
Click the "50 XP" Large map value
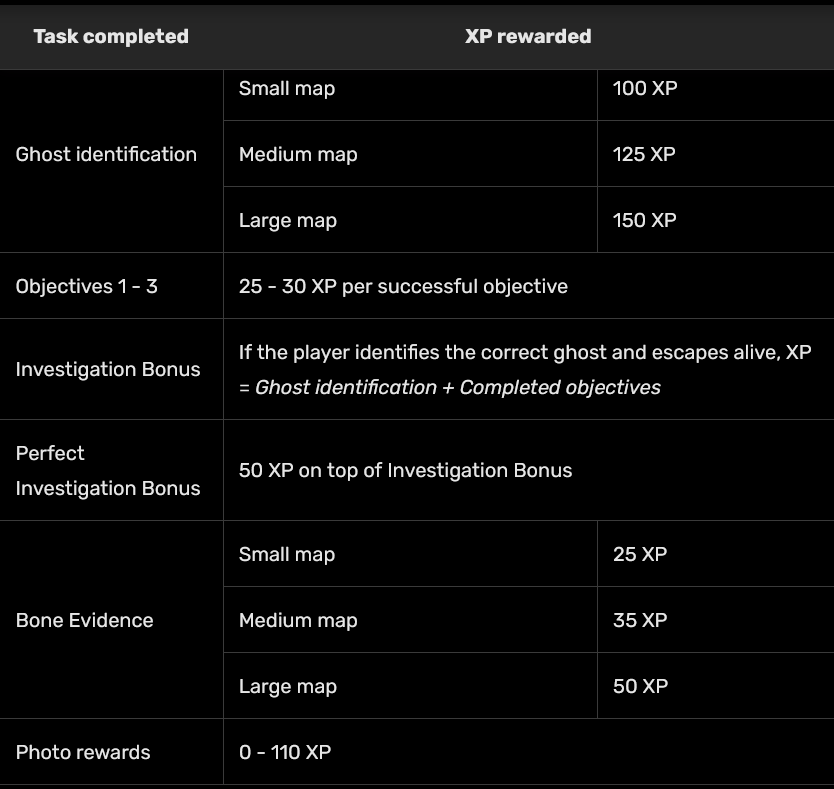tap(640, 686)
